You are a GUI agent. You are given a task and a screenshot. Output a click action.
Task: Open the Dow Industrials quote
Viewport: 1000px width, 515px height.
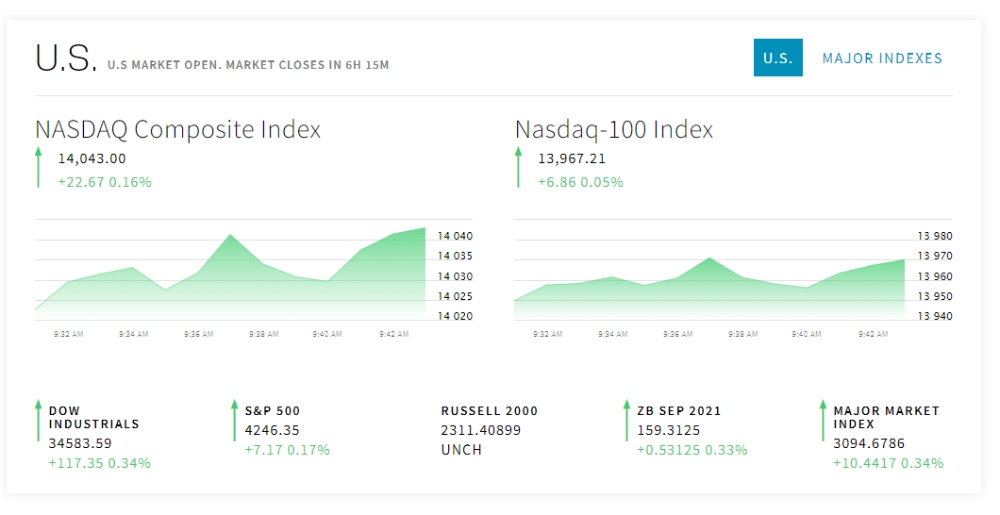[x=94, y=417]
